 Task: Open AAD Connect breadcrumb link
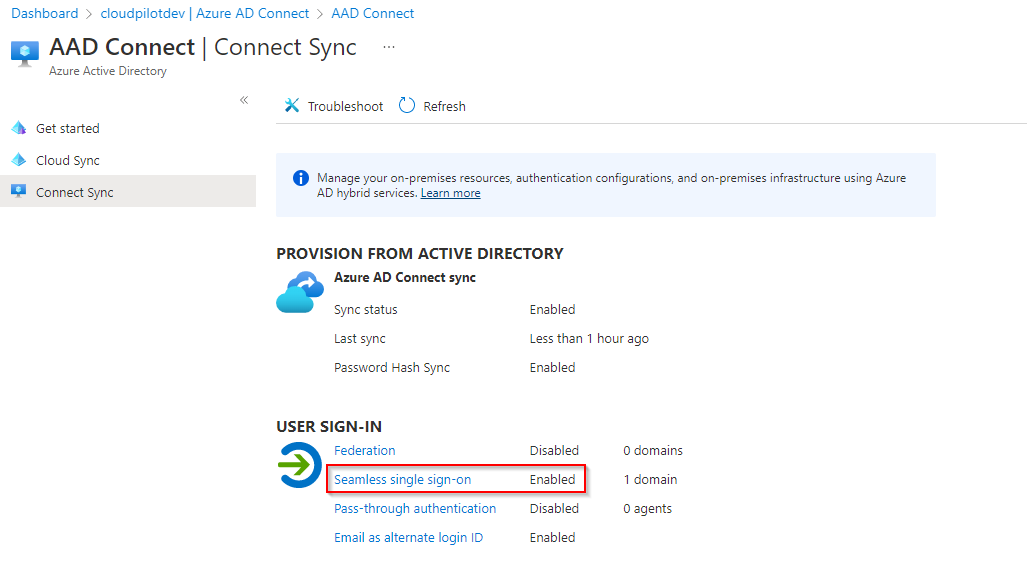[373, 13]
